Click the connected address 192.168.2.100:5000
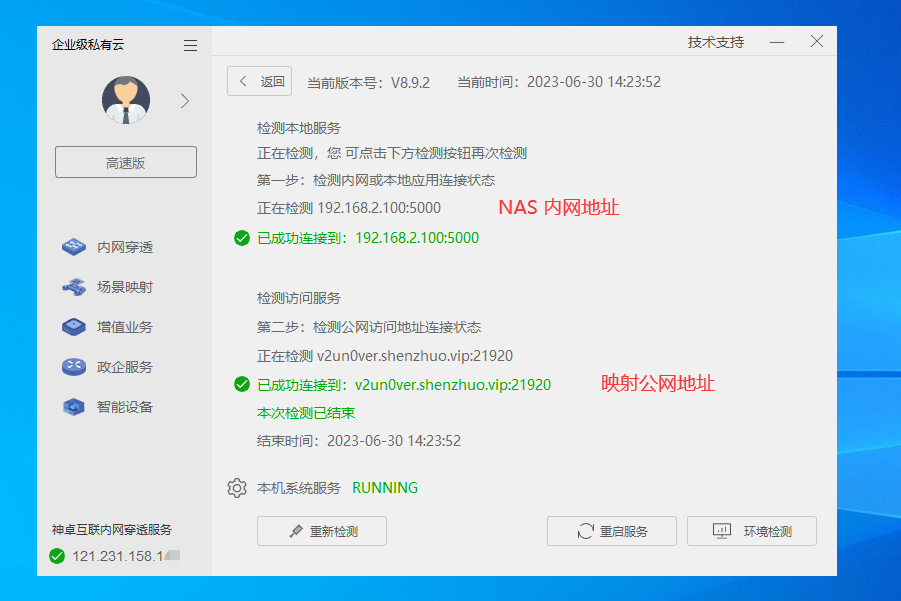This screenshot has height=601, width=901. pyautogui.click(x=416, y=237)
